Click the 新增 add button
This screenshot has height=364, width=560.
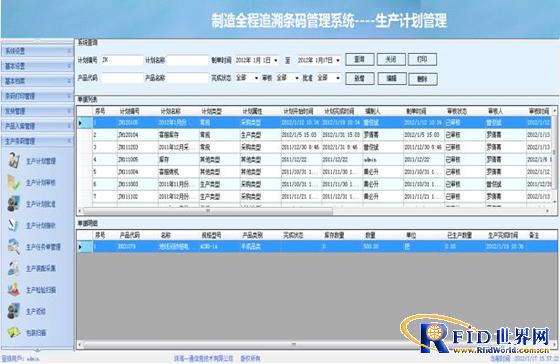(x=360, y=79)
